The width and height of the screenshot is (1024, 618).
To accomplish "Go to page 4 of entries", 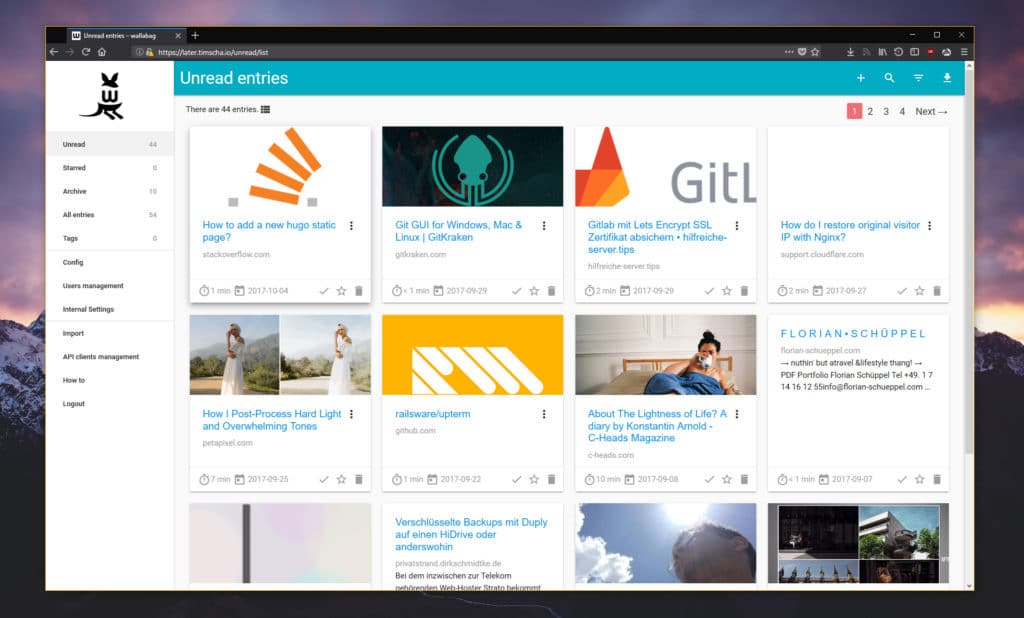I will [x=902, y=112].
